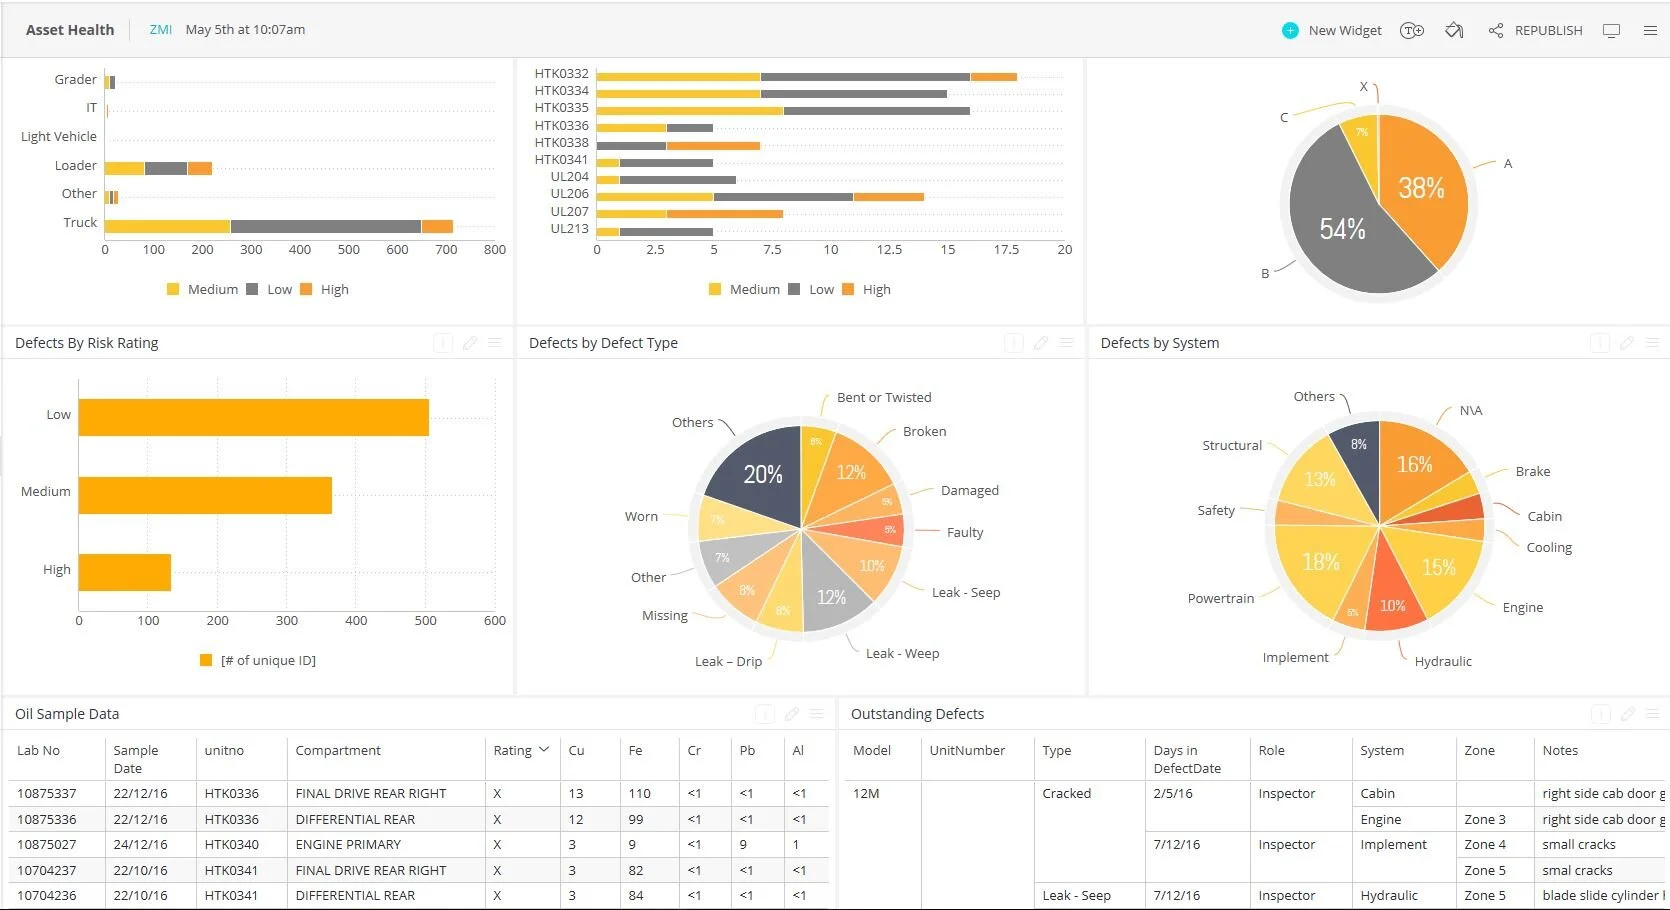Open sharing options with the share icon
The height and width of the screenshot is (910, 1670).
1495,30
